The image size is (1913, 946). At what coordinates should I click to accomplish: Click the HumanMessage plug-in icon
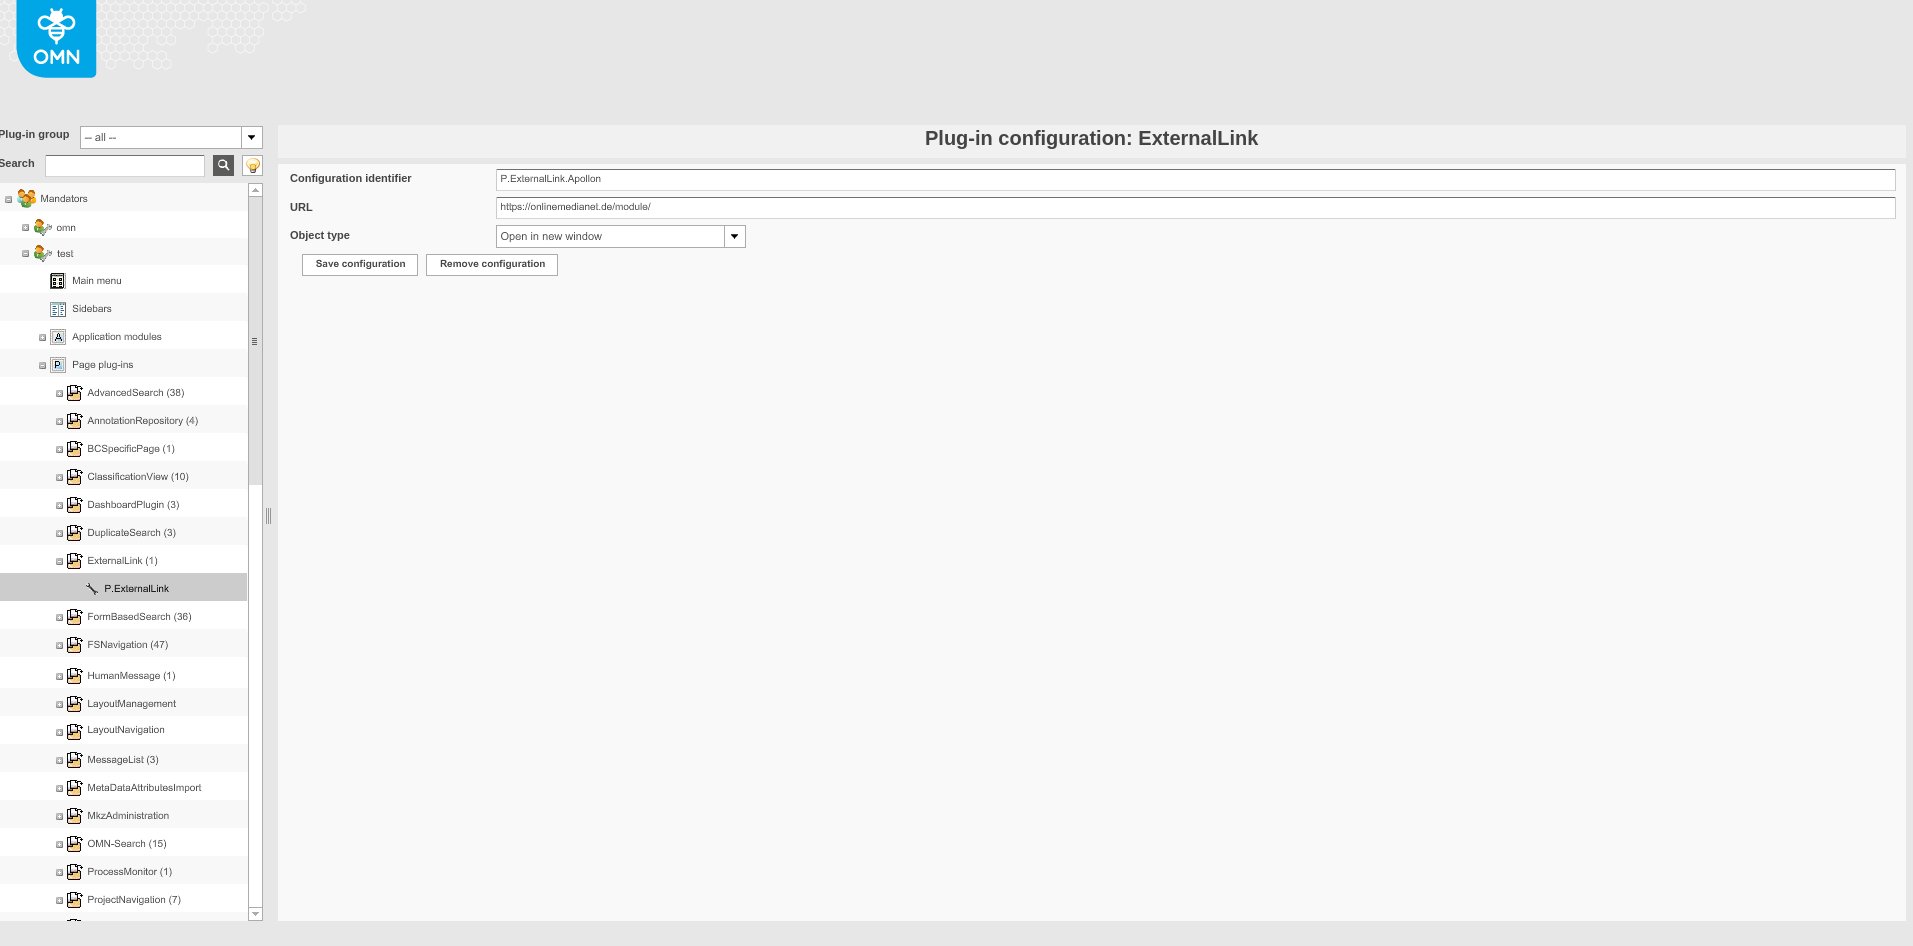[74, 676]
